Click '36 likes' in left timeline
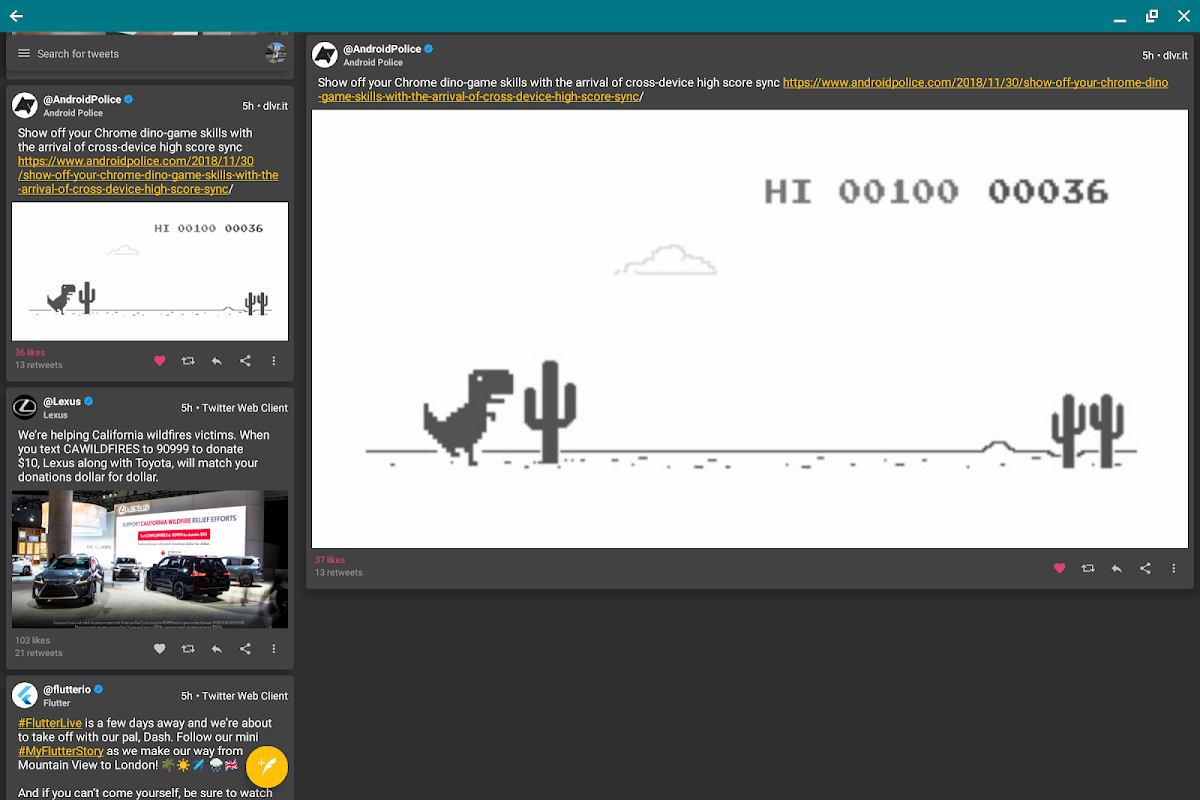1200x800 pixels. (30, 352)
